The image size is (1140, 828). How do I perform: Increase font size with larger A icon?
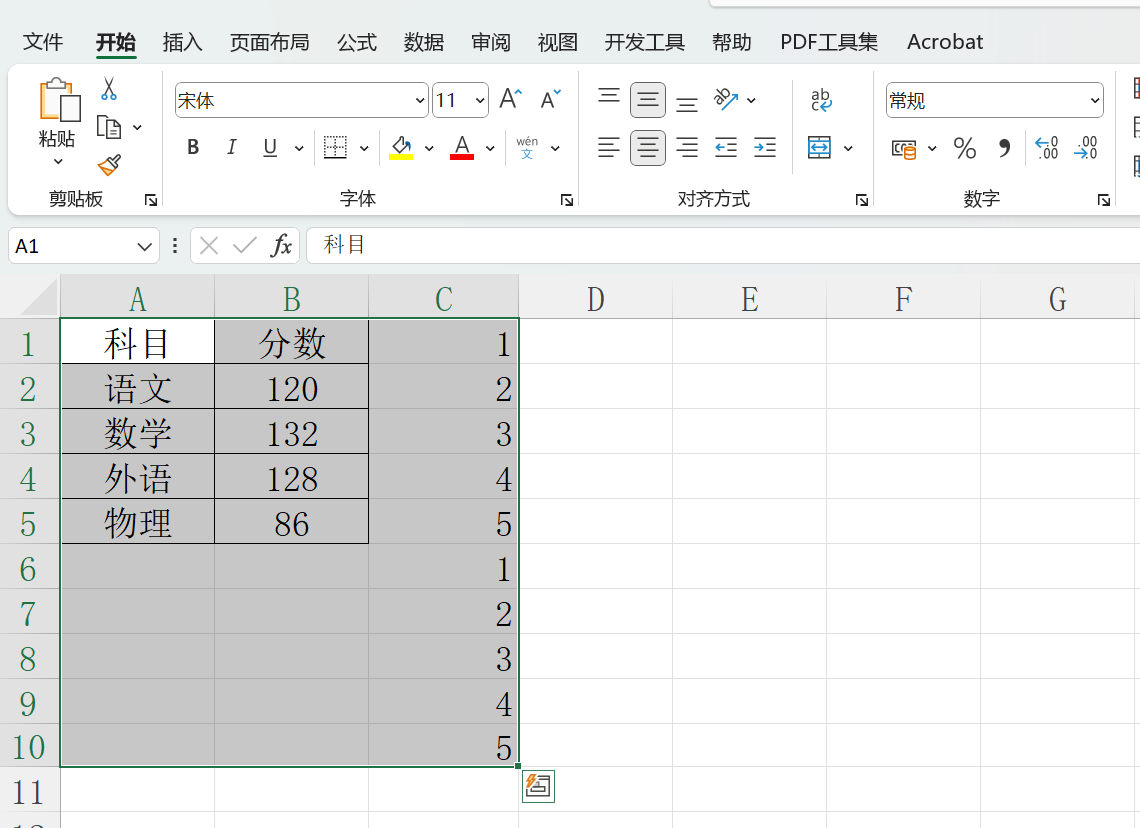click(510, 99)
